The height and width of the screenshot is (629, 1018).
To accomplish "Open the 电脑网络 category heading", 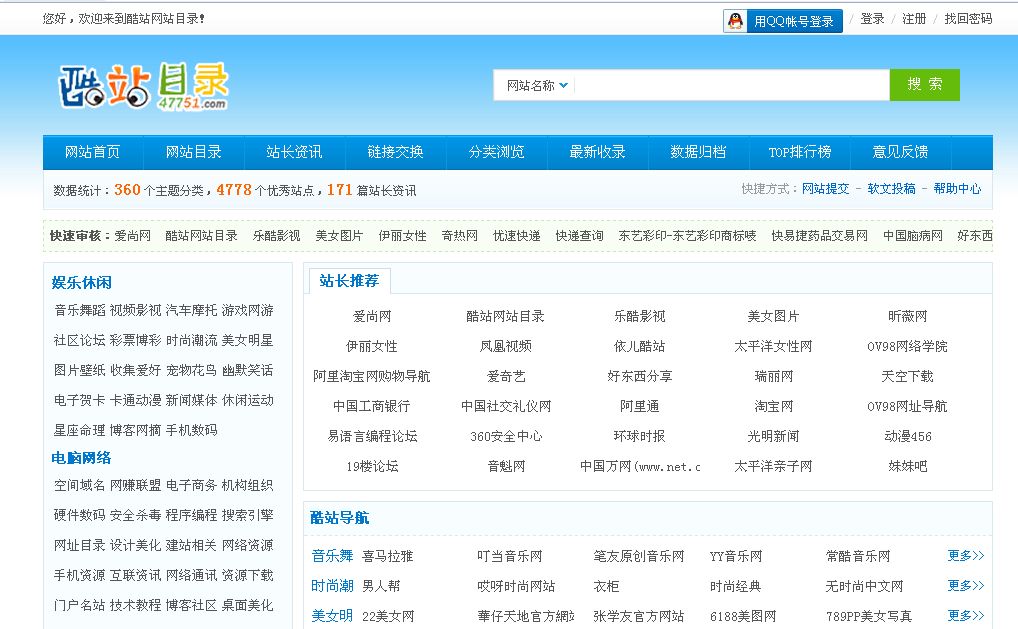I will point(81,458).
